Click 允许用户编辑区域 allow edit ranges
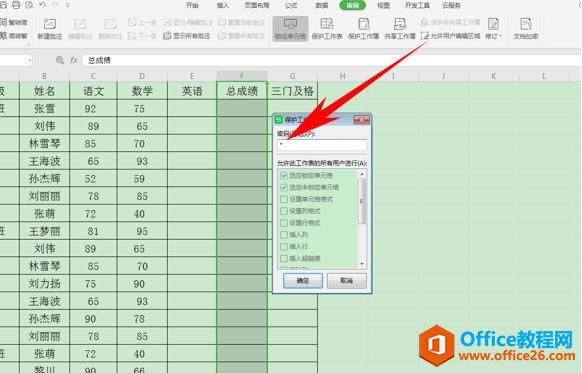Image resolution: width=582 pixels, height=373 pixels. tap(451, 36)
